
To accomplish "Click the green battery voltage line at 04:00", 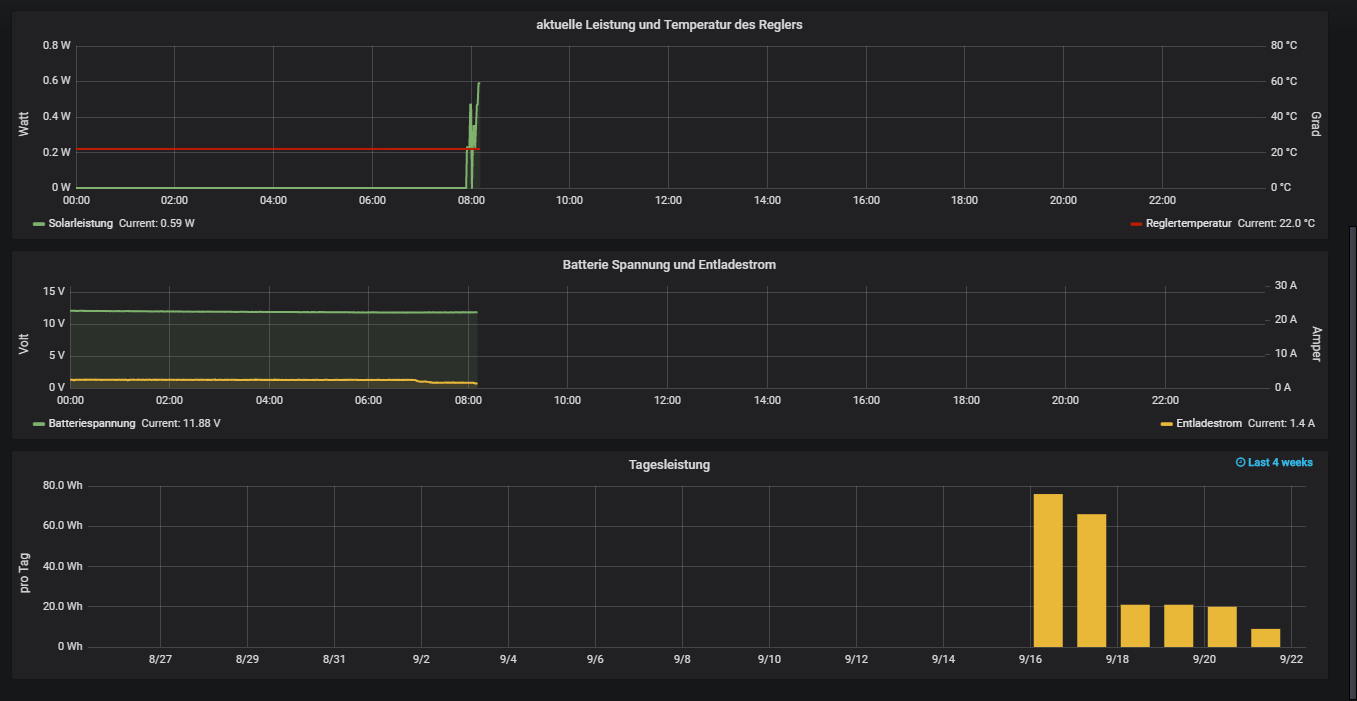I will (270, 312).
